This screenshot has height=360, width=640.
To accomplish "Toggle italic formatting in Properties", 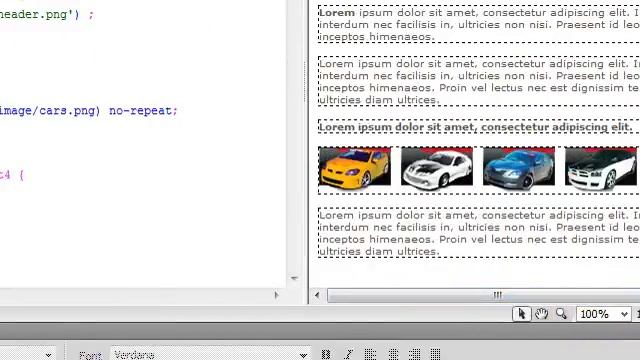I will click(348, 354).
